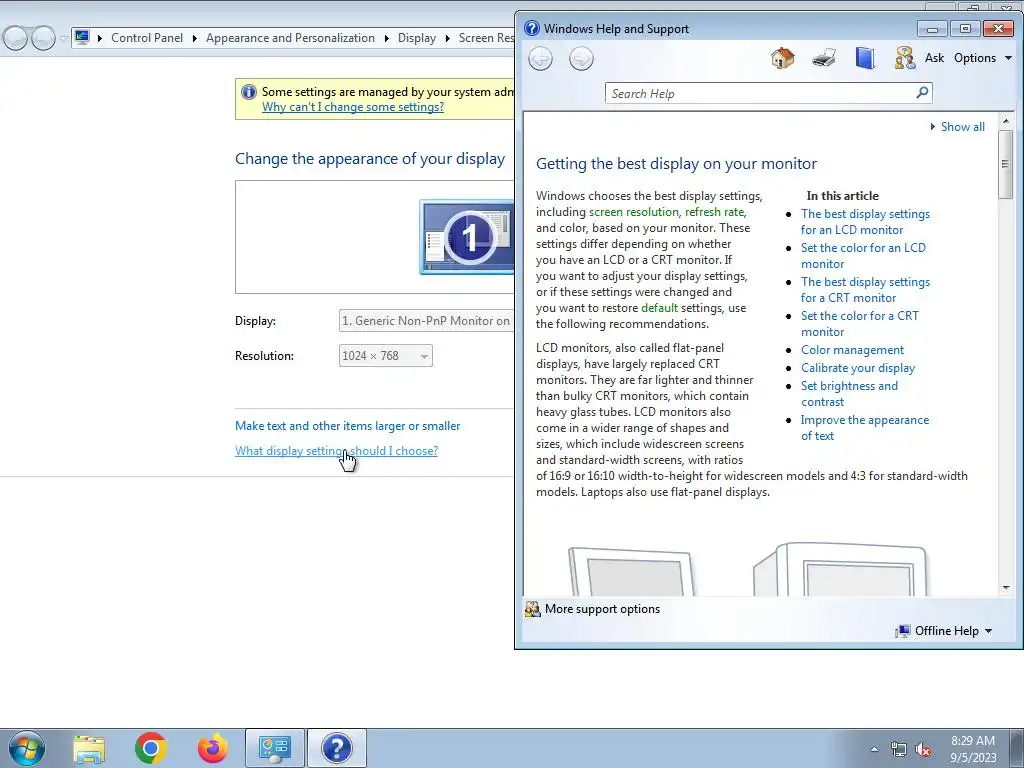The image size is (1024, 768).
Task: Expand arrow after Display breadcrumb
Action: pos(447,38)
